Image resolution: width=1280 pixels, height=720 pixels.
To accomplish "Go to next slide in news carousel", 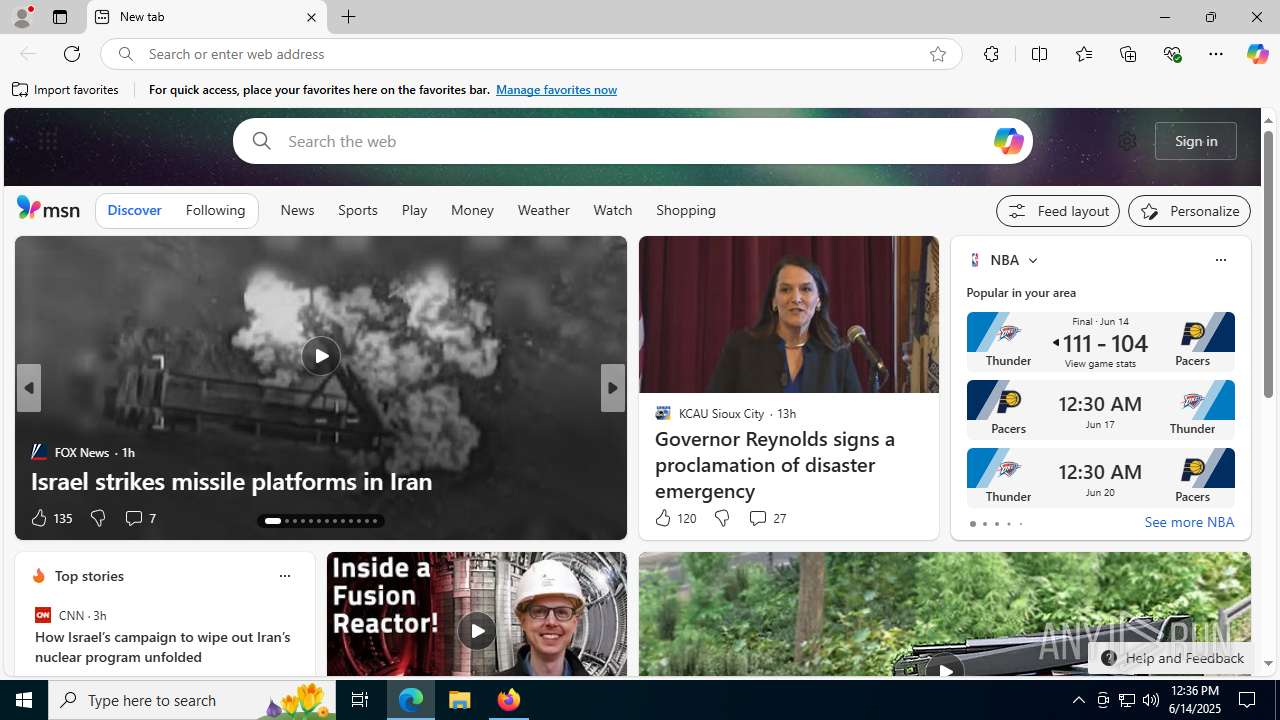I will [612, 388].
